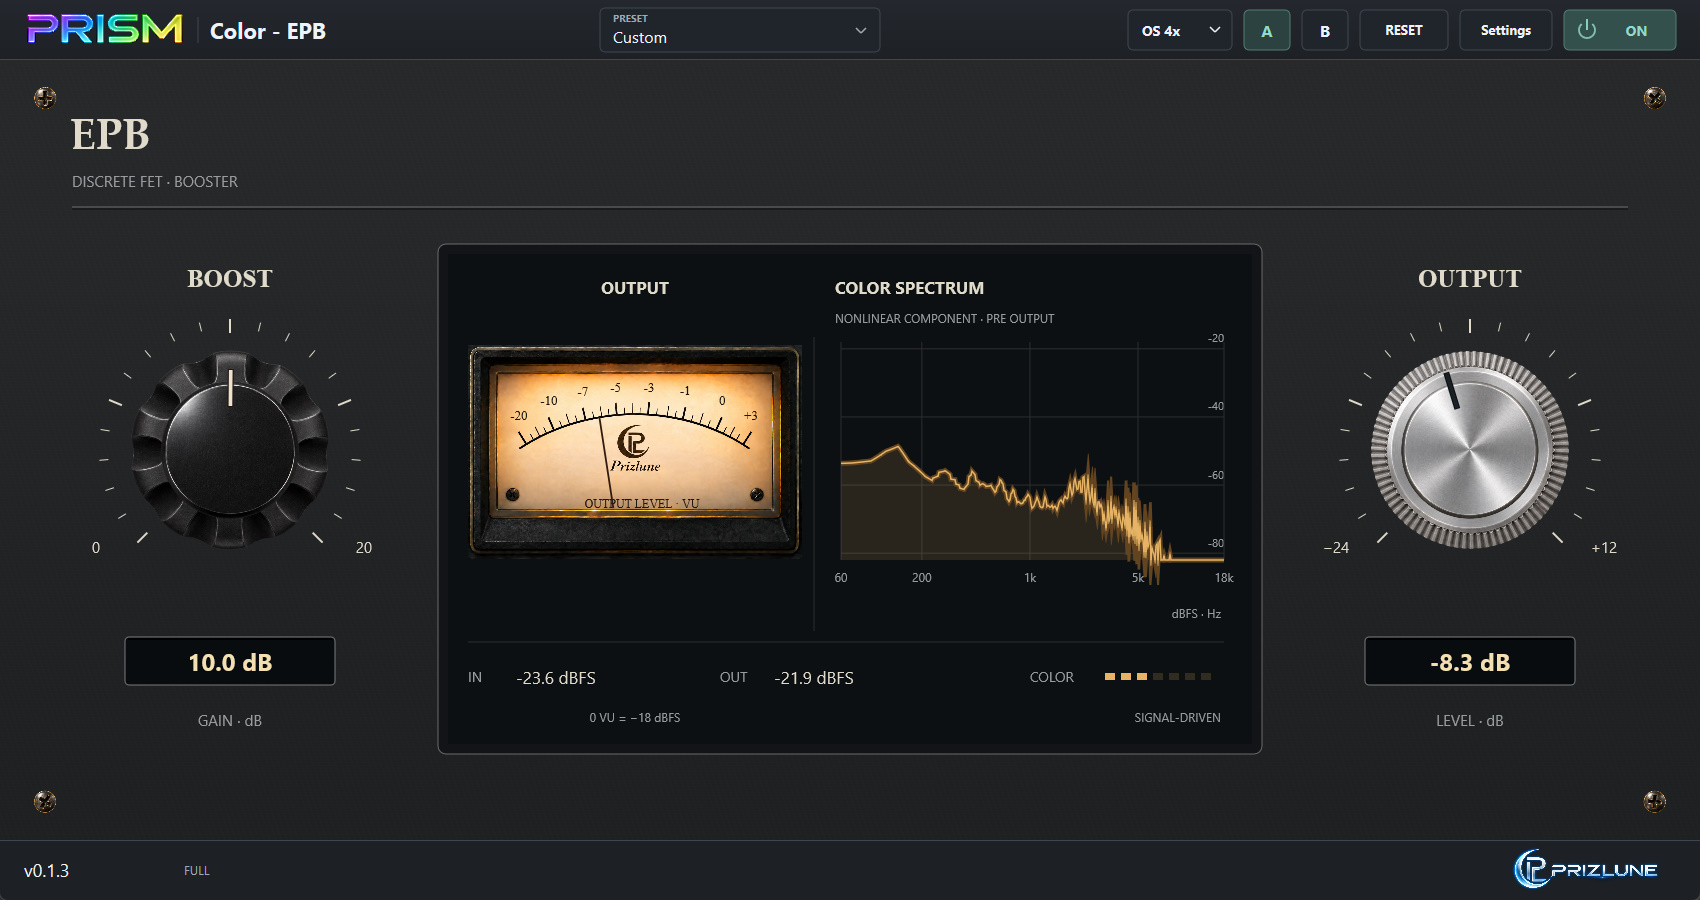Open the Preset Custom dropdown
This screenshot has width=1700, height=900.
click(739, 30)
